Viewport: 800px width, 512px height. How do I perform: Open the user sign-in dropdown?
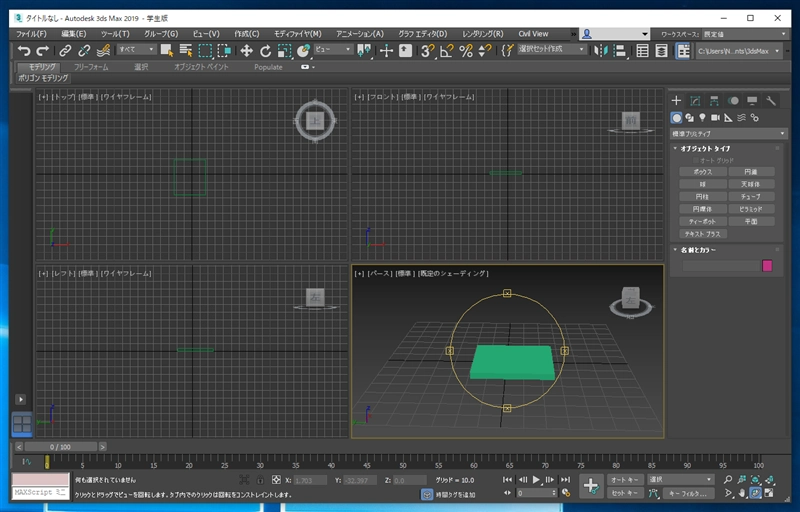click(614, 34)
